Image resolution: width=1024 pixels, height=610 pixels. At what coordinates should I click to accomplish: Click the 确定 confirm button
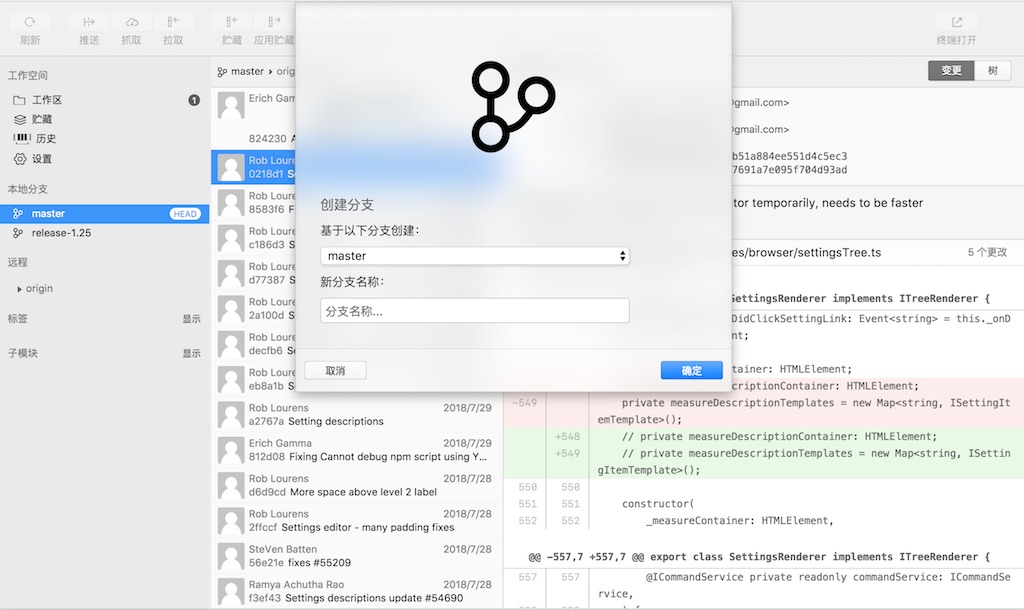[692, 370]
